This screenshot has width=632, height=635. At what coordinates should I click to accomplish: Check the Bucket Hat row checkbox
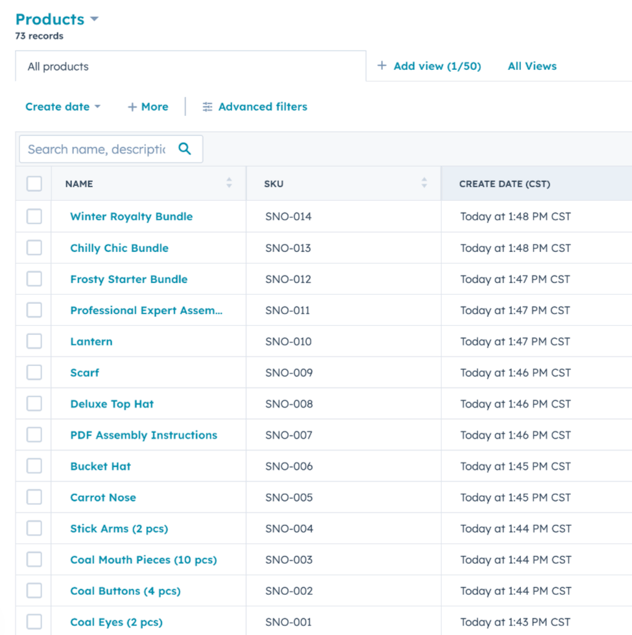tap(34, 466)
